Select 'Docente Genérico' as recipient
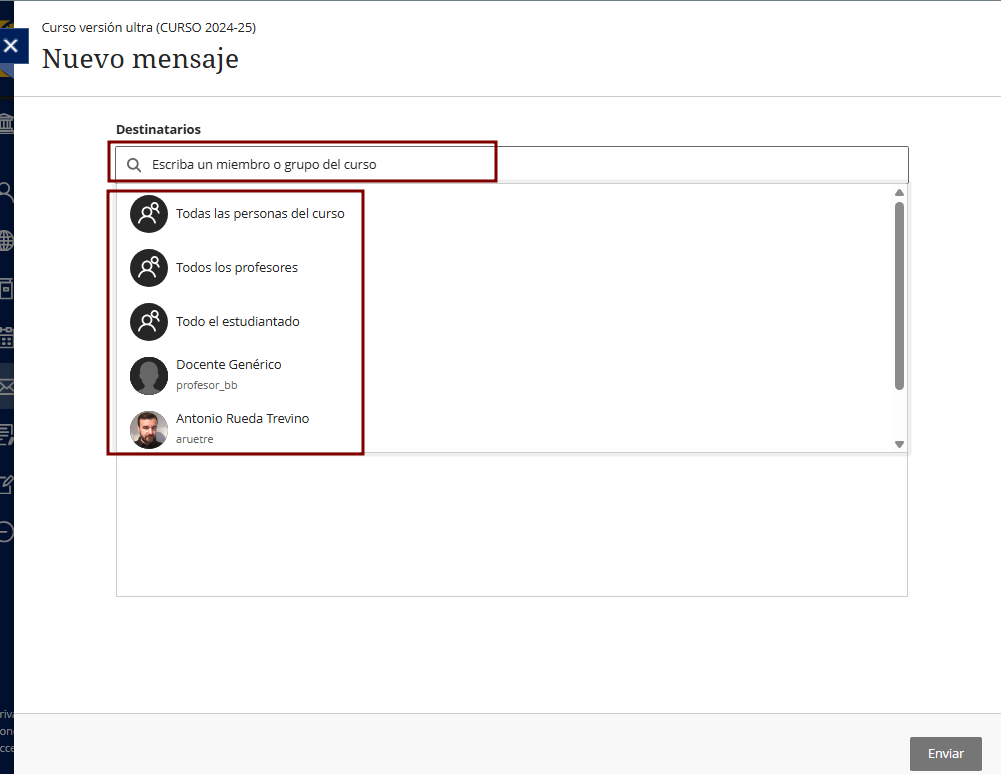Screen dimensions: 1001x774 click(229, 365)
